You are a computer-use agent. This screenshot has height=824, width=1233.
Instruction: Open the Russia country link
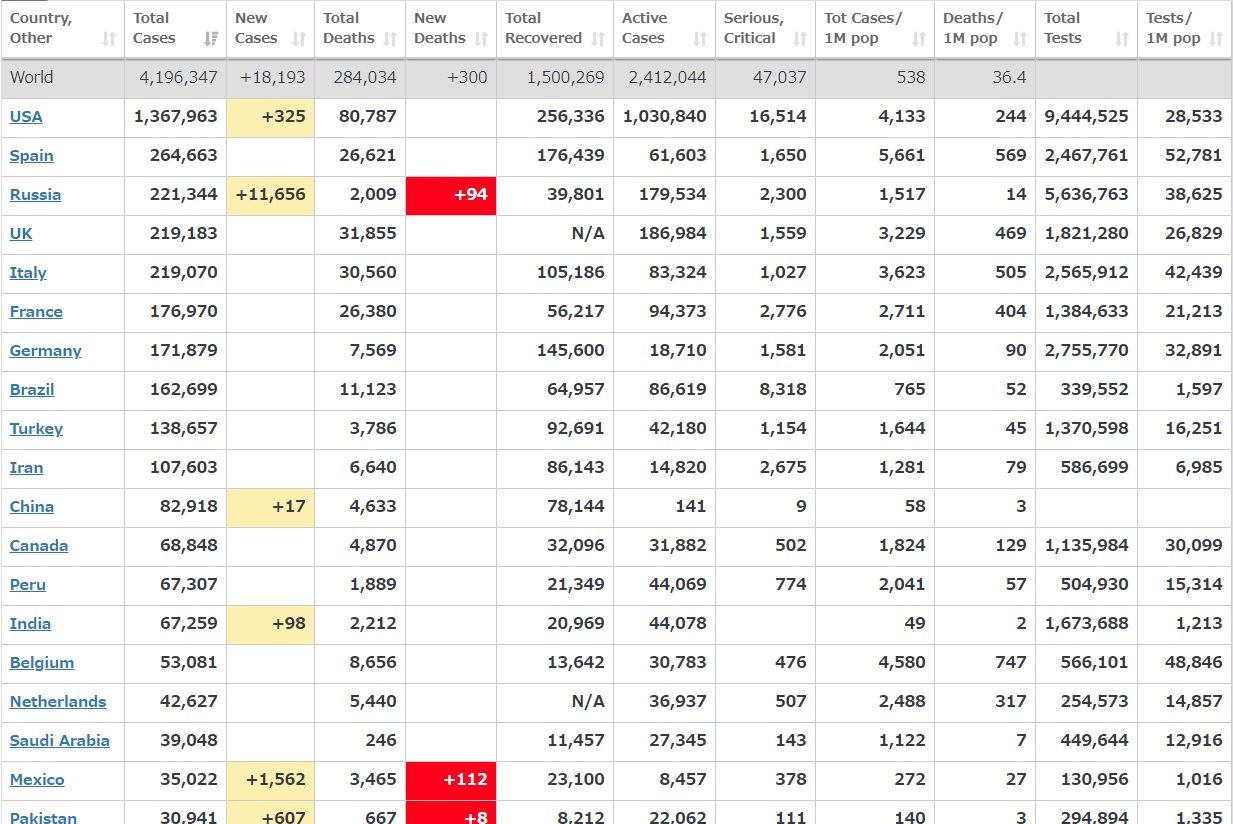coord(35,195)
